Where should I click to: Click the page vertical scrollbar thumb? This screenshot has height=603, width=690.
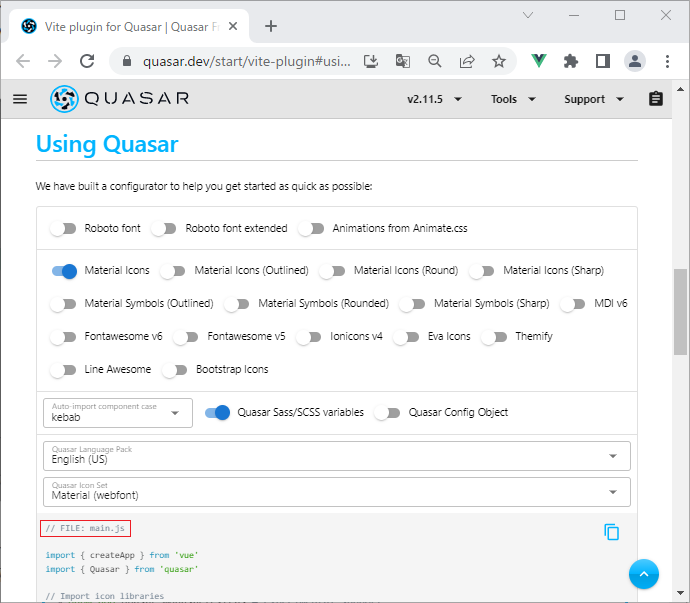tap(680, 311)
